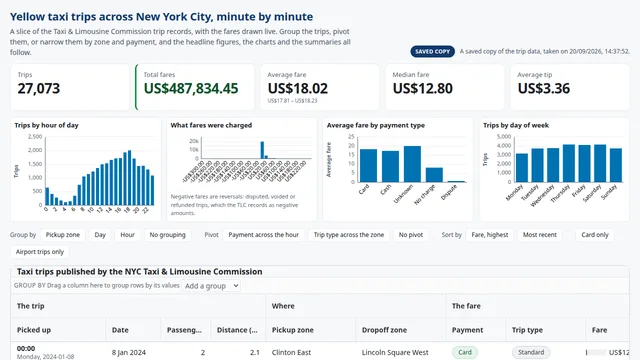The image size is (640, 360).
Task: Toggle Airport trips only filter
Action: [x=40, y=252]
